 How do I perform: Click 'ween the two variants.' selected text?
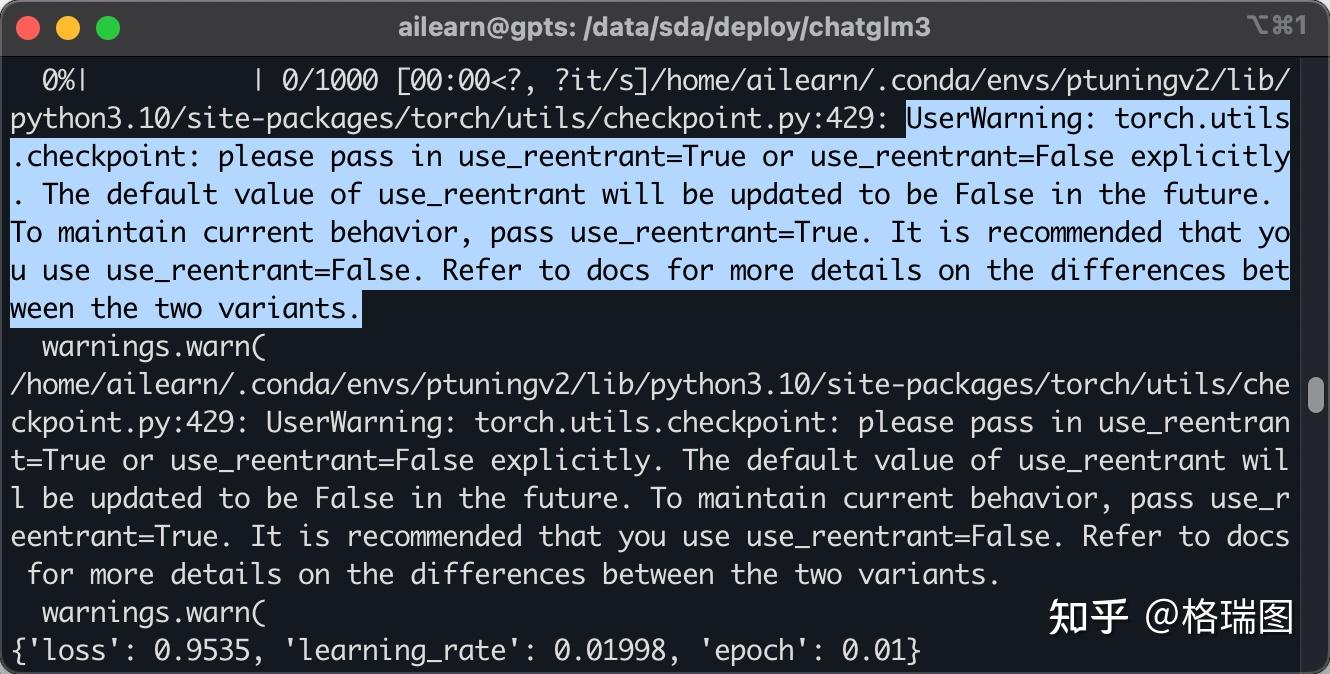[185, 309]
